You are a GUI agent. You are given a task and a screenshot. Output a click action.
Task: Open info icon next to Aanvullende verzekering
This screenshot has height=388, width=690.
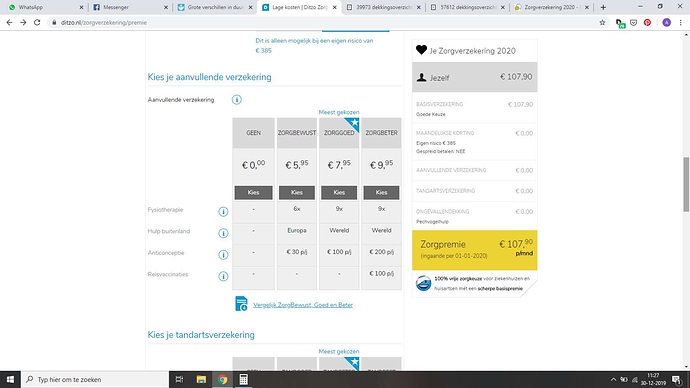coord(237,100)
